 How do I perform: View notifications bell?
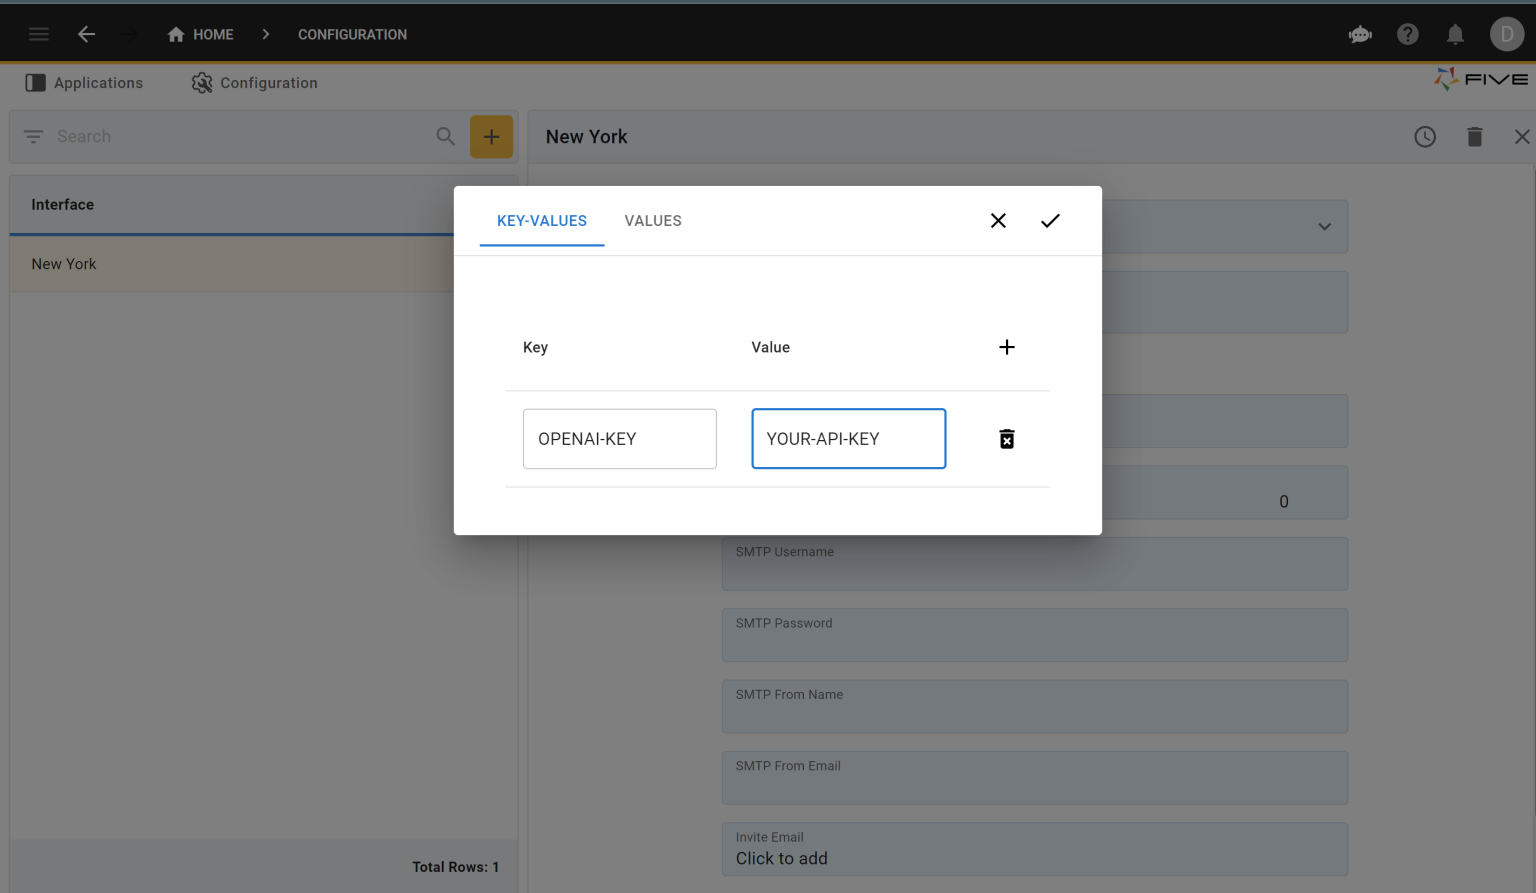1455,35
